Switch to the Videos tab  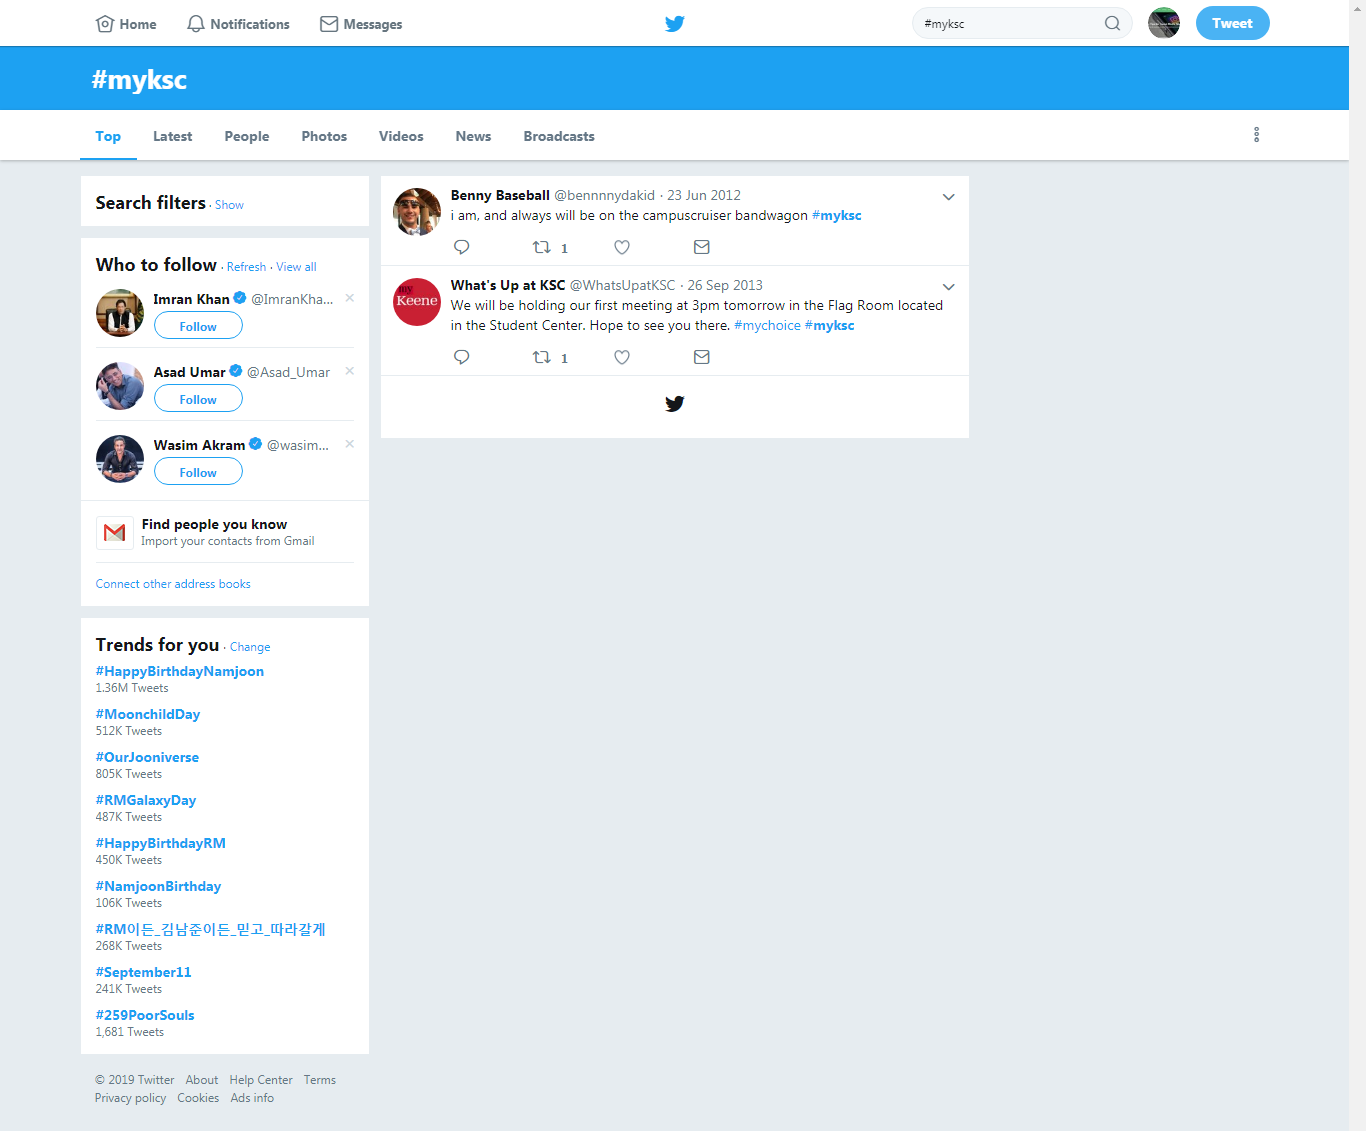[x=401, y=136]
